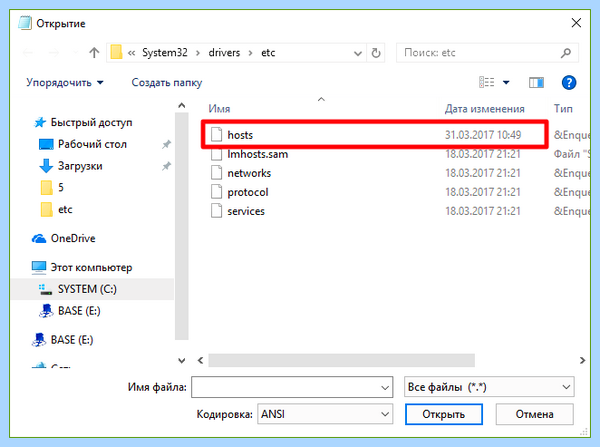Sort by "Тип" column header
600x447 pixels.
pos(563,109)
